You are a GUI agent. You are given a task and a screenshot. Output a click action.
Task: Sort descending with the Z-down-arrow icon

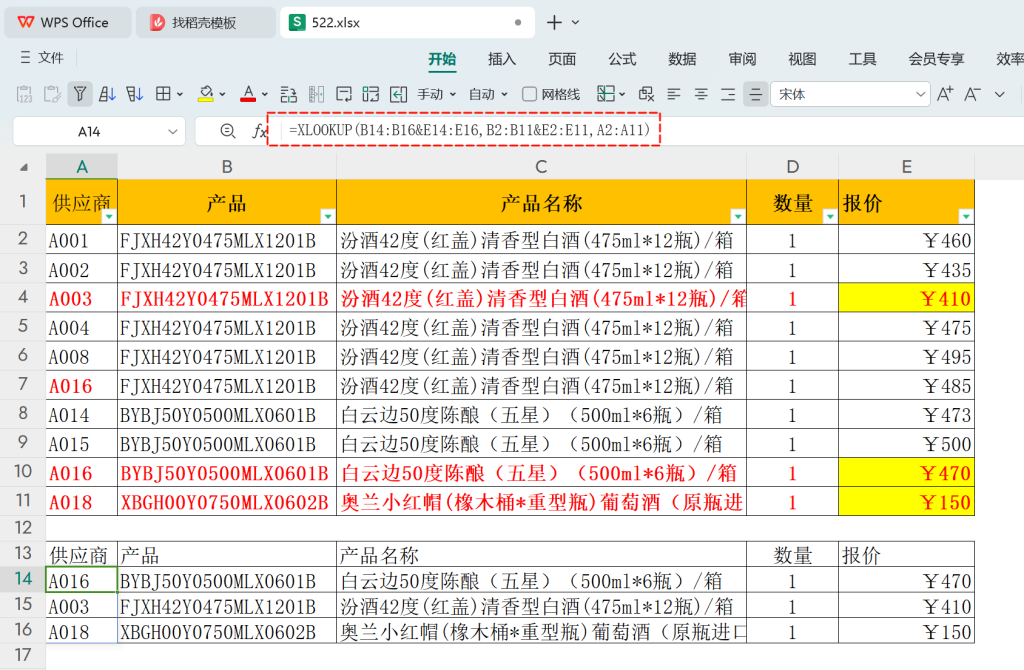[x=135, y=94]
